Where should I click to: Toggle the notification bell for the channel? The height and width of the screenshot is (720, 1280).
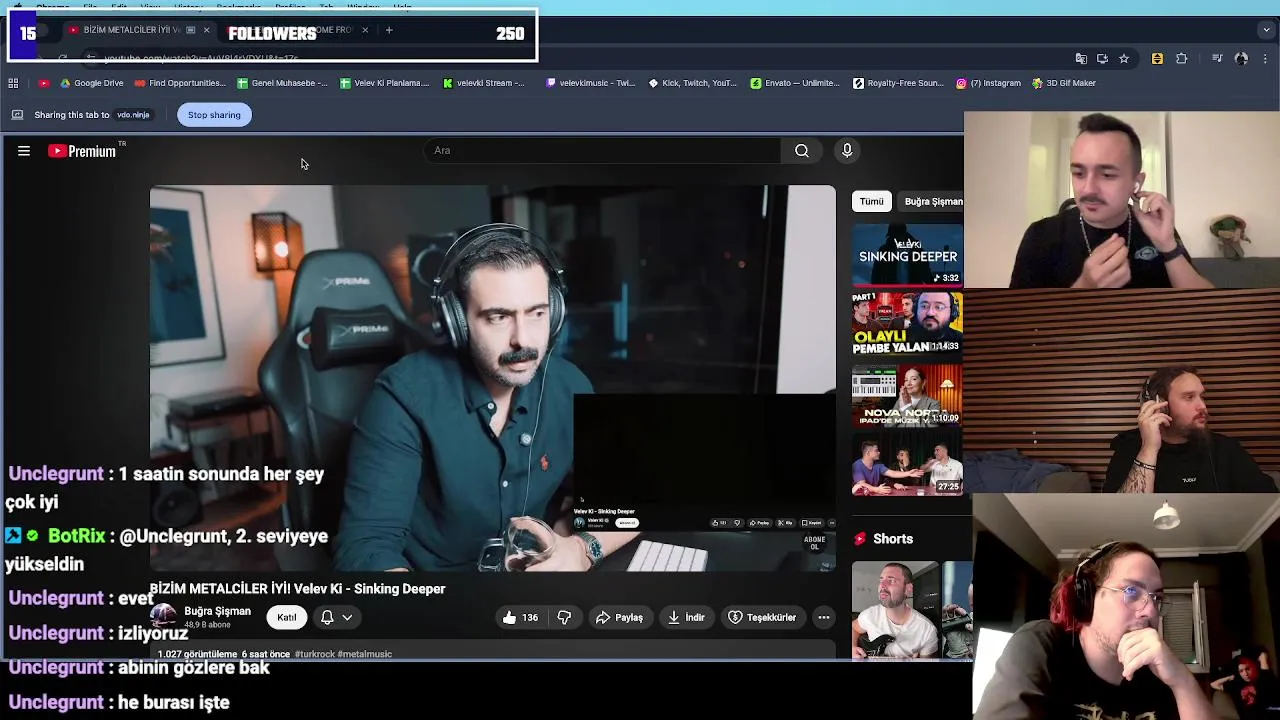tap(327, 617)
